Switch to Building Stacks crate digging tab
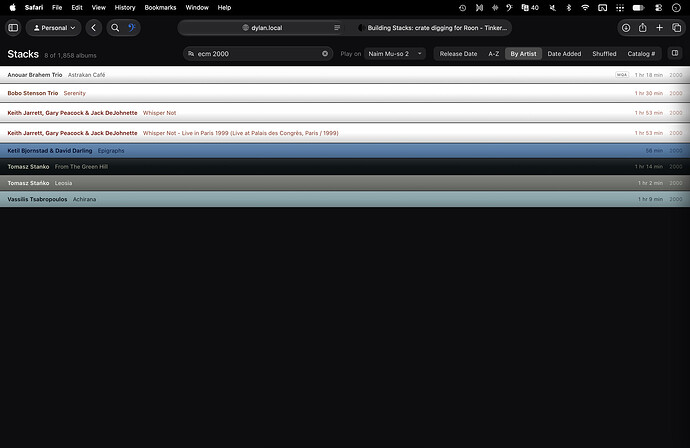The height and width of the screenshot is (448, 690). click(433, 28)
